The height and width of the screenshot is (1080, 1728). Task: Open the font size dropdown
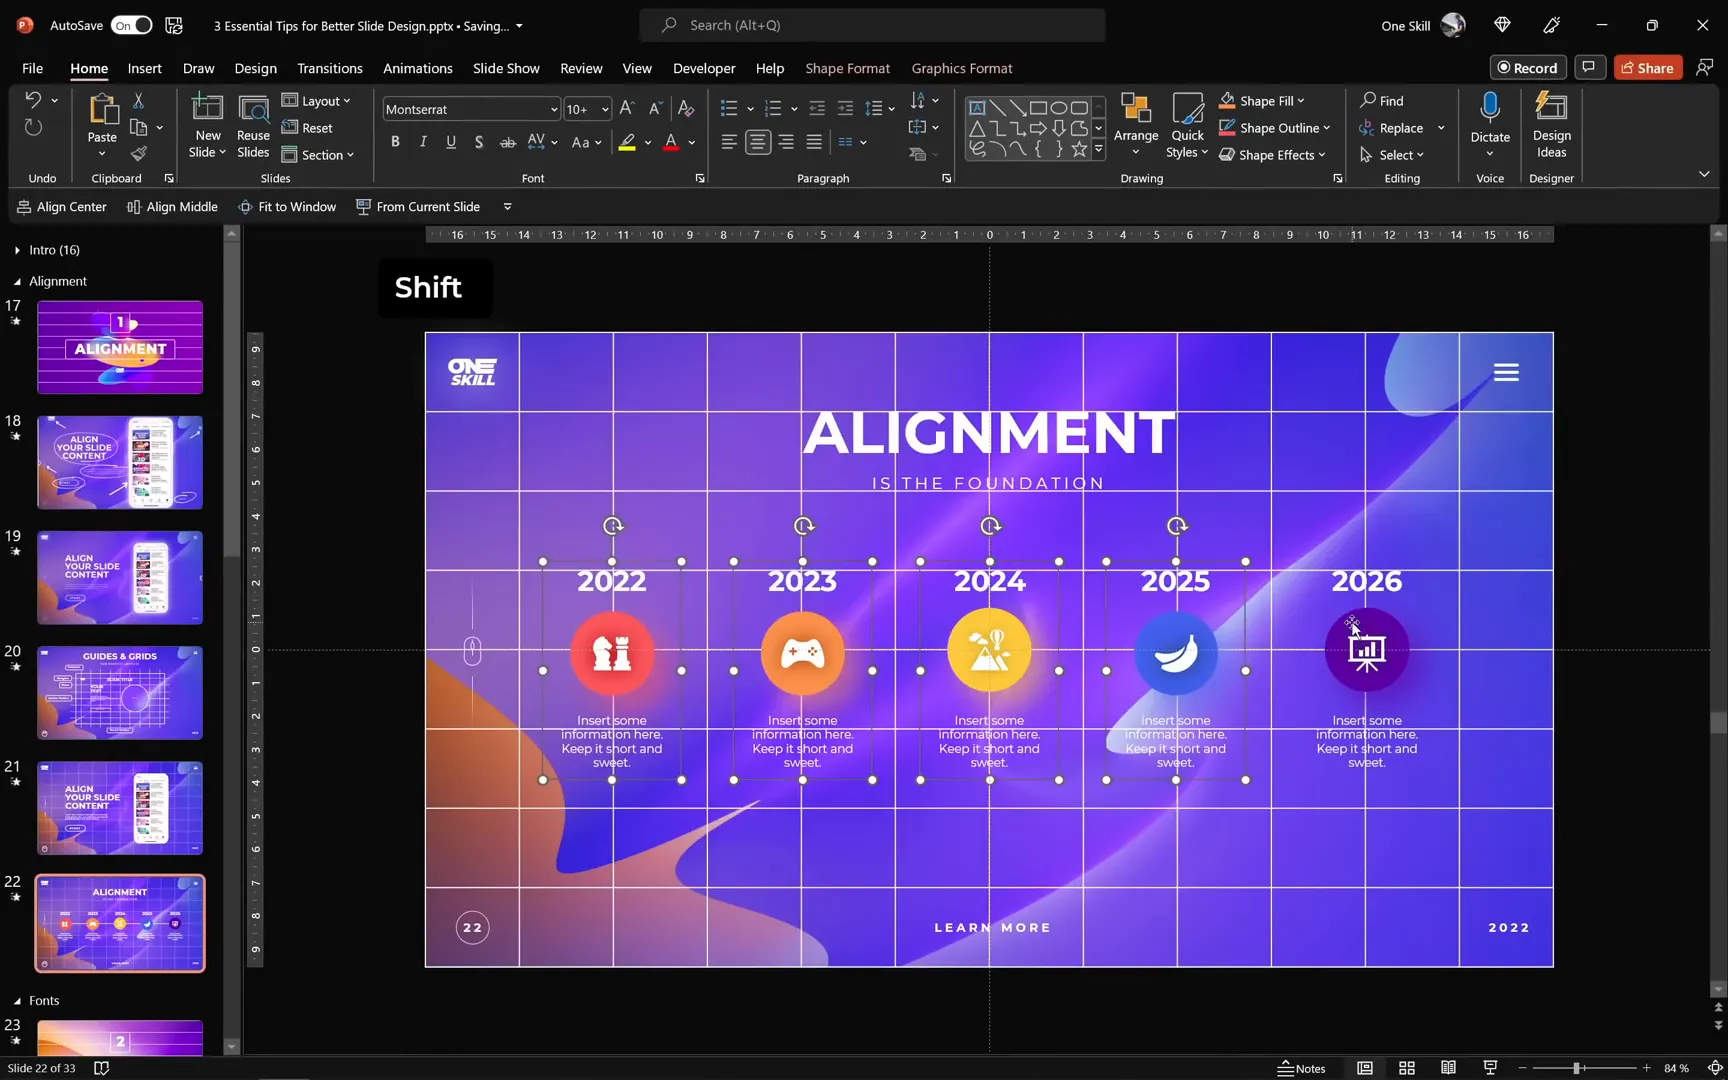coord(604,109)
